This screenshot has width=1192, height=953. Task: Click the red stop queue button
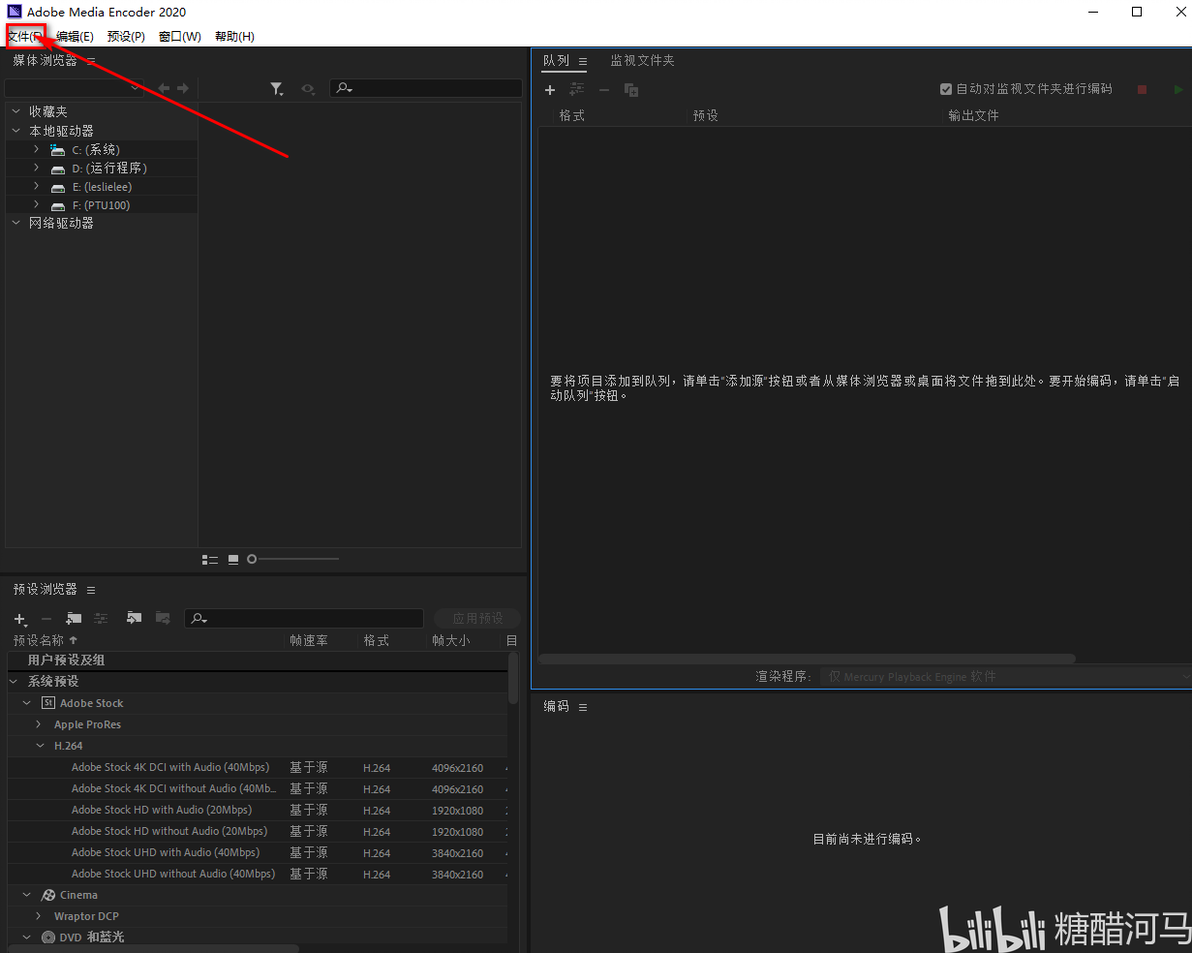click(x=1142, y=90)
